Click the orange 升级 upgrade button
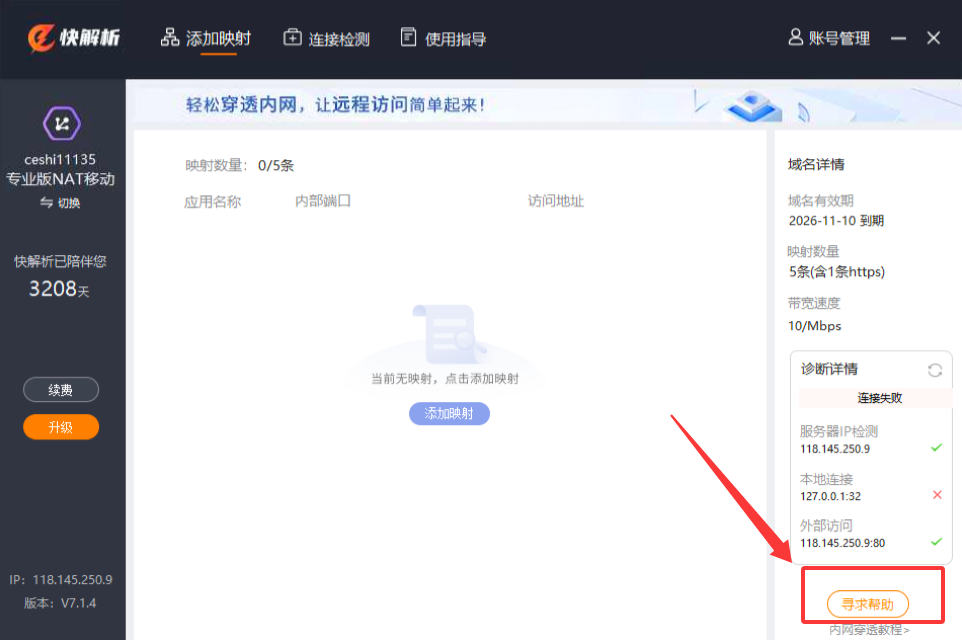Screen dimensions: 962x640 61,427
